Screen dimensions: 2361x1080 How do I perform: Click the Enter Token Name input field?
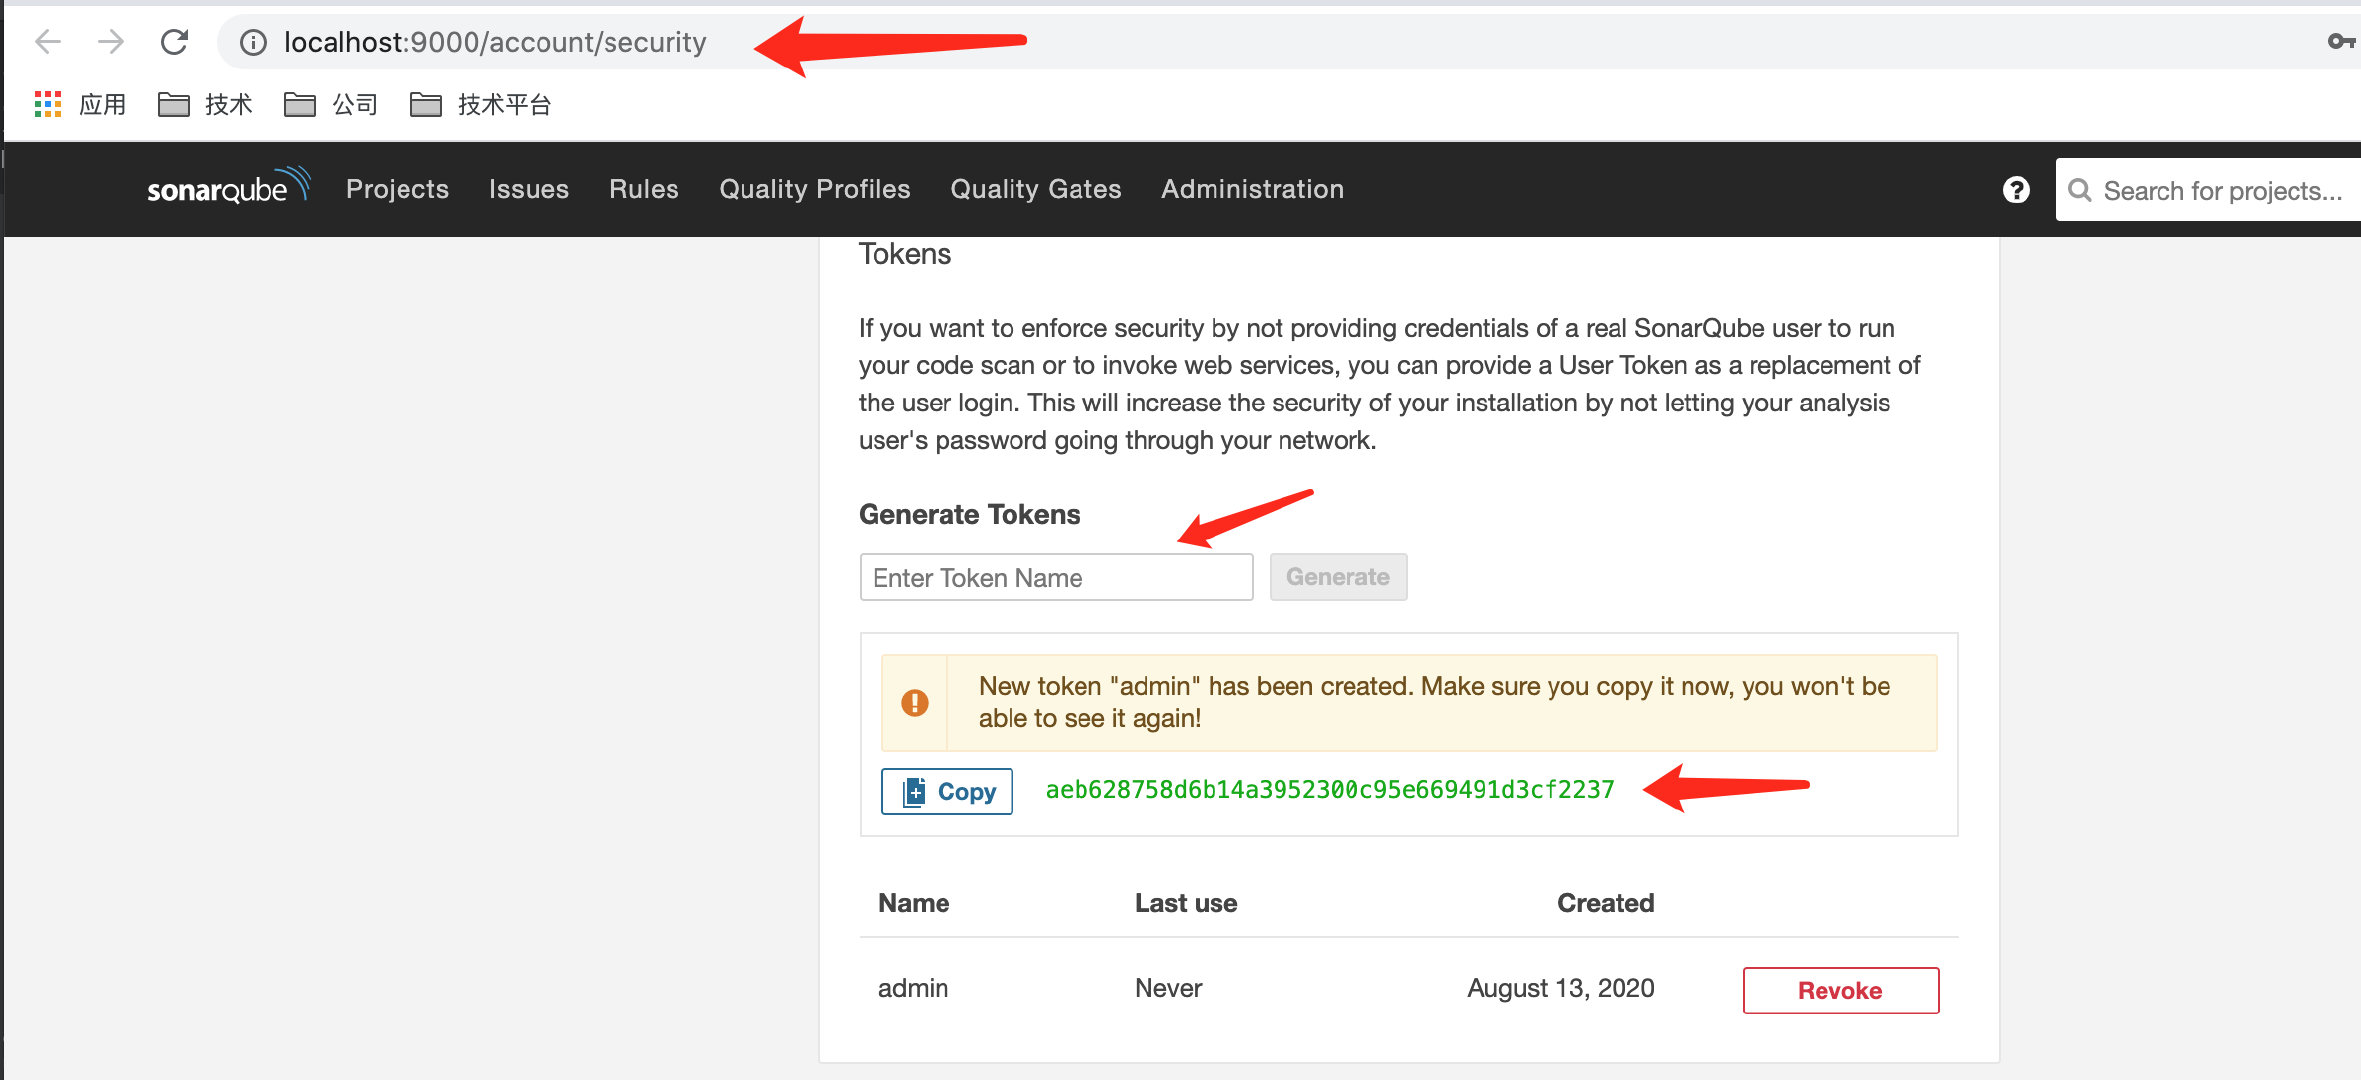pyautogui.click(x=1054, y=577)
